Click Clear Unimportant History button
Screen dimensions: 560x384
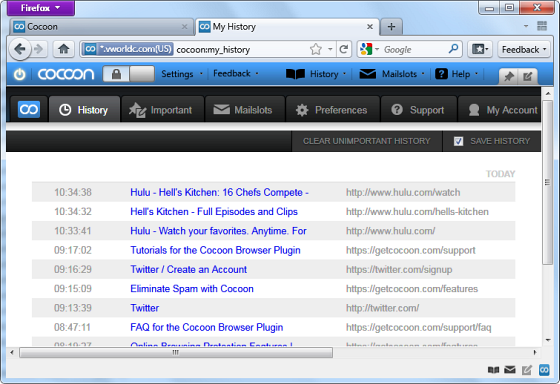pos(367,141)
